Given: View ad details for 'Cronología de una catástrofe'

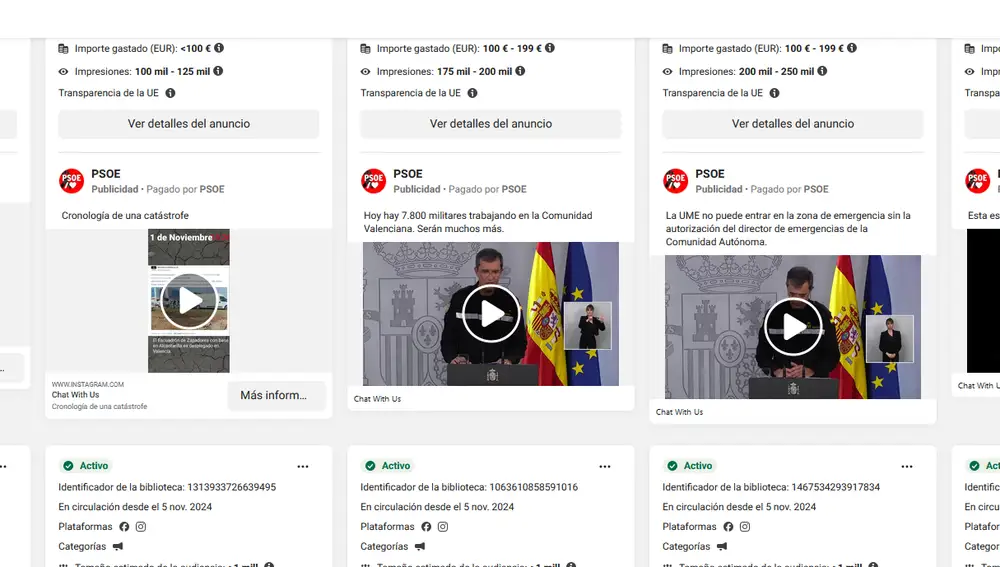Looking at the screenshot, I should tap(189, 124).
